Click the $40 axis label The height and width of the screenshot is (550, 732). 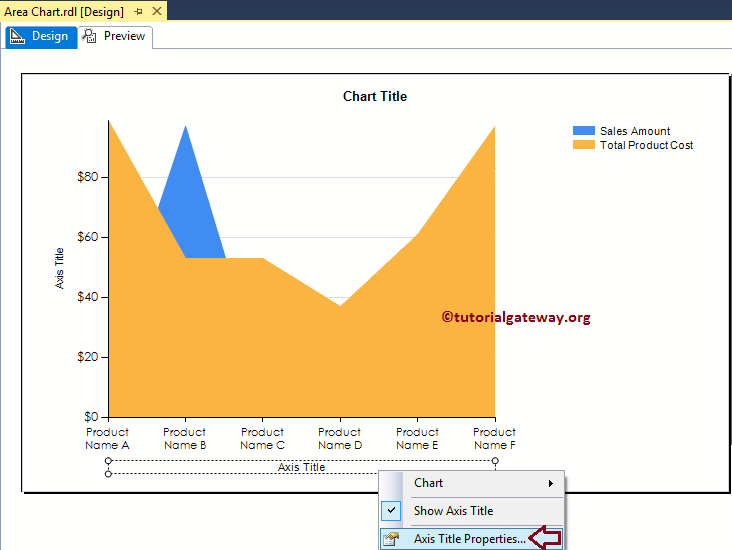click(88, 297)
